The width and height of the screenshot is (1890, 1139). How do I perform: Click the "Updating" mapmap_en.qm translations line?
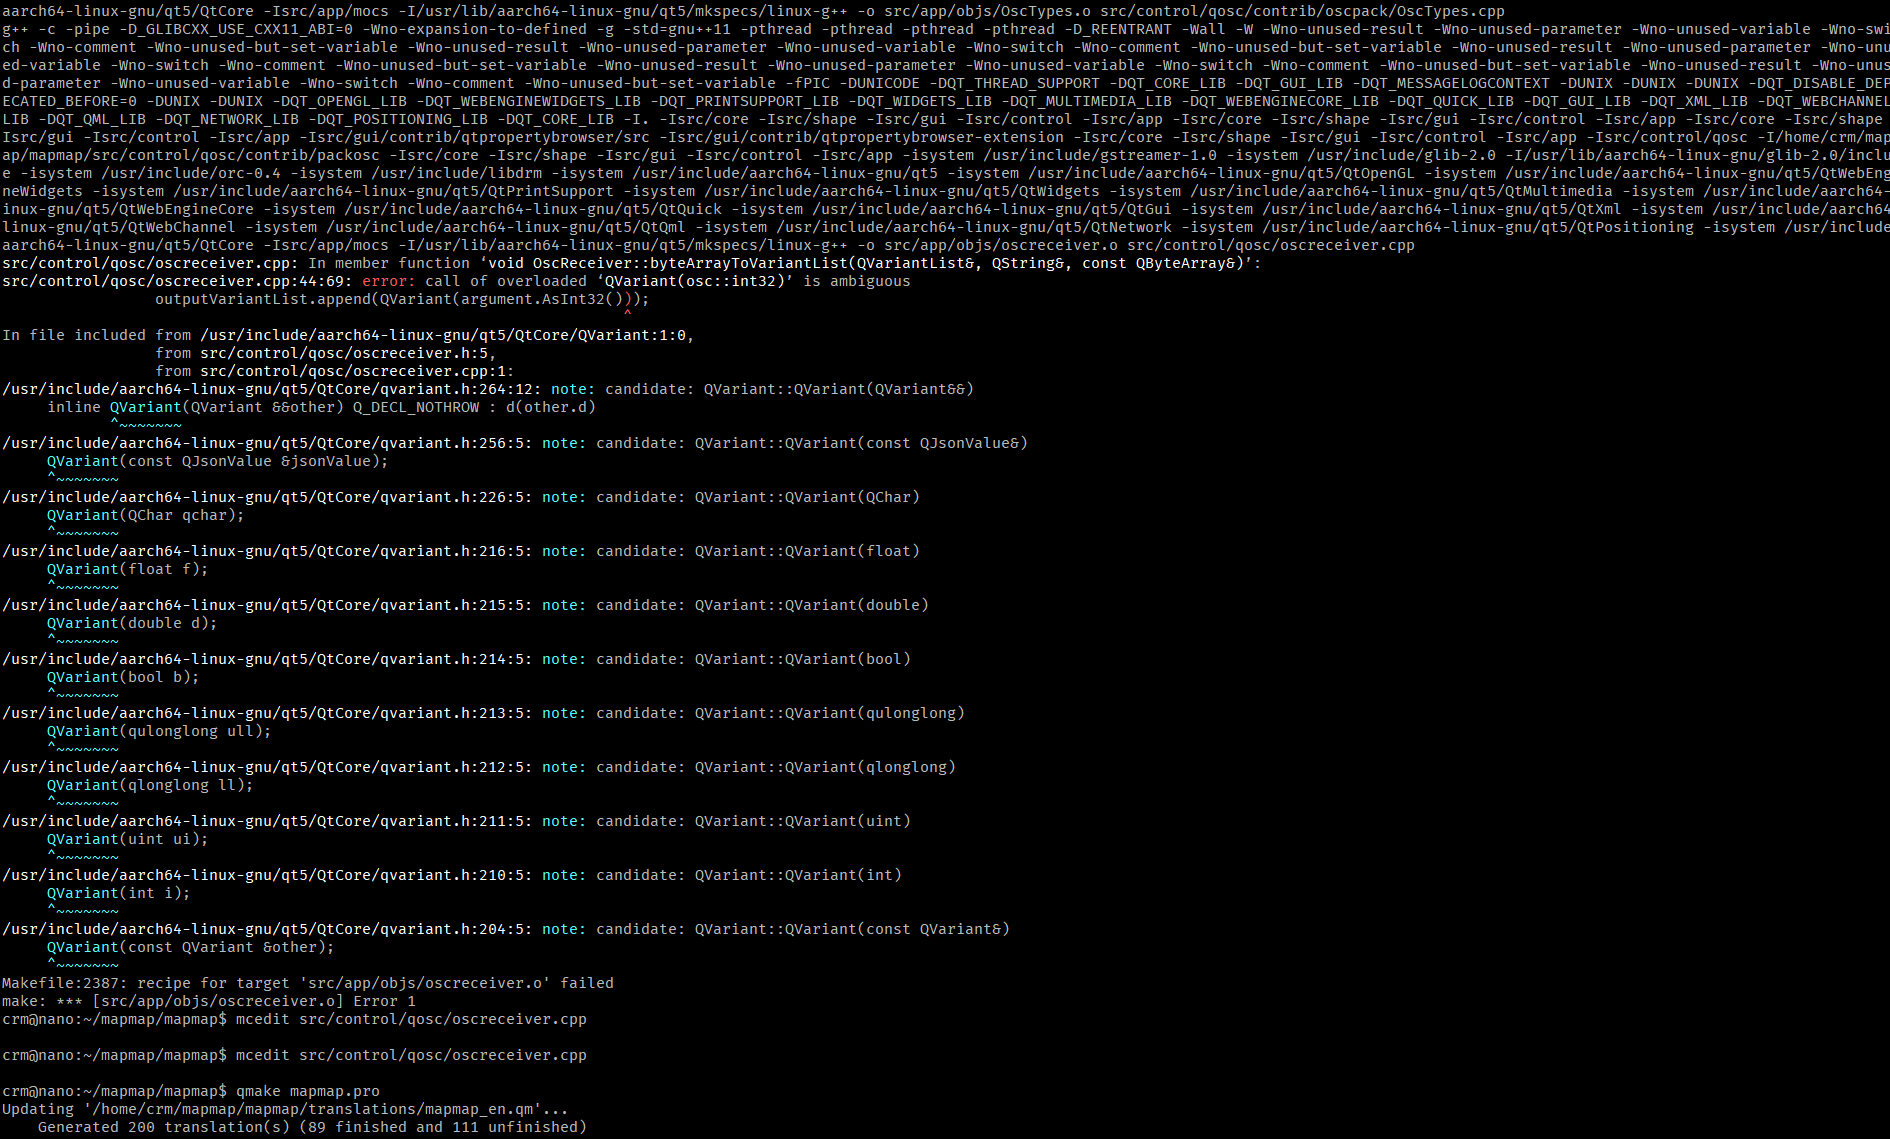285,1109
